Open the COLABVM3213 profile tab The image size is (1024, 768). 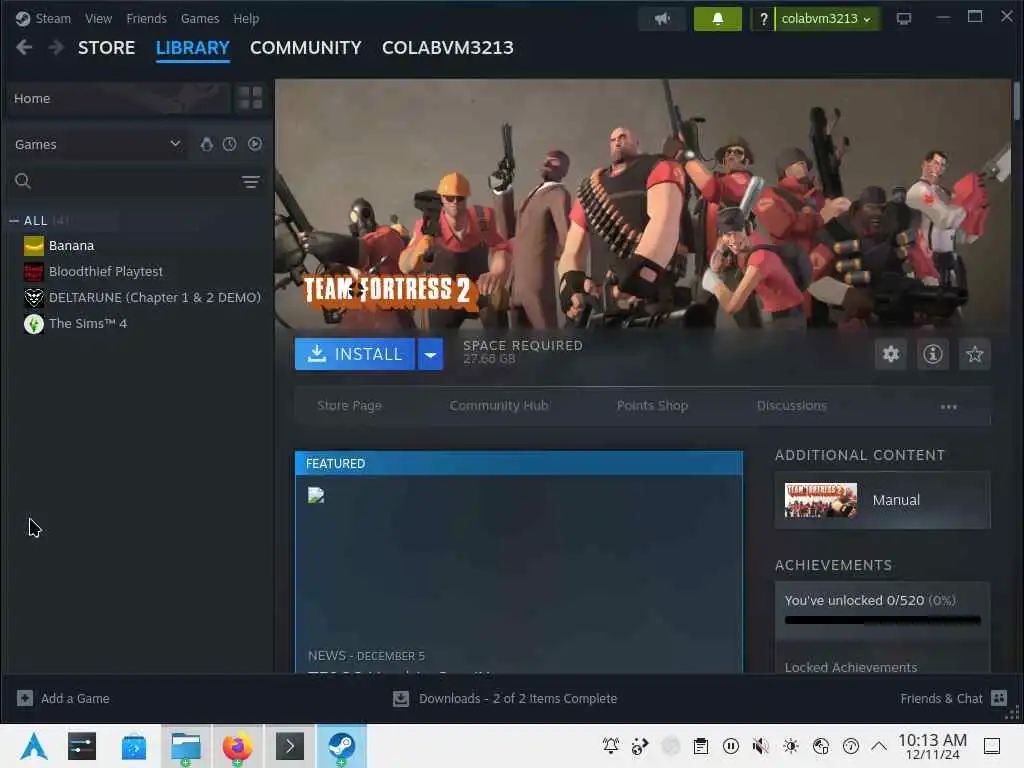pos(447,48)
